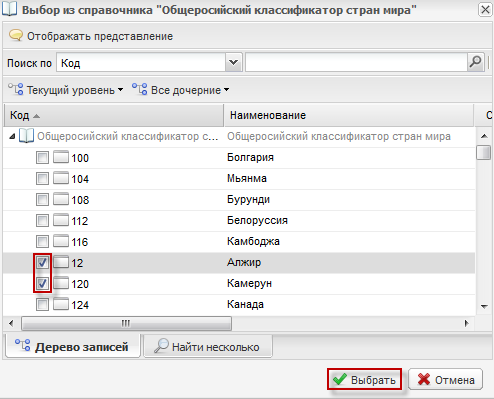
Task: Uncheck the checkbox for code 12 Алжир
Action: point(42,263)
